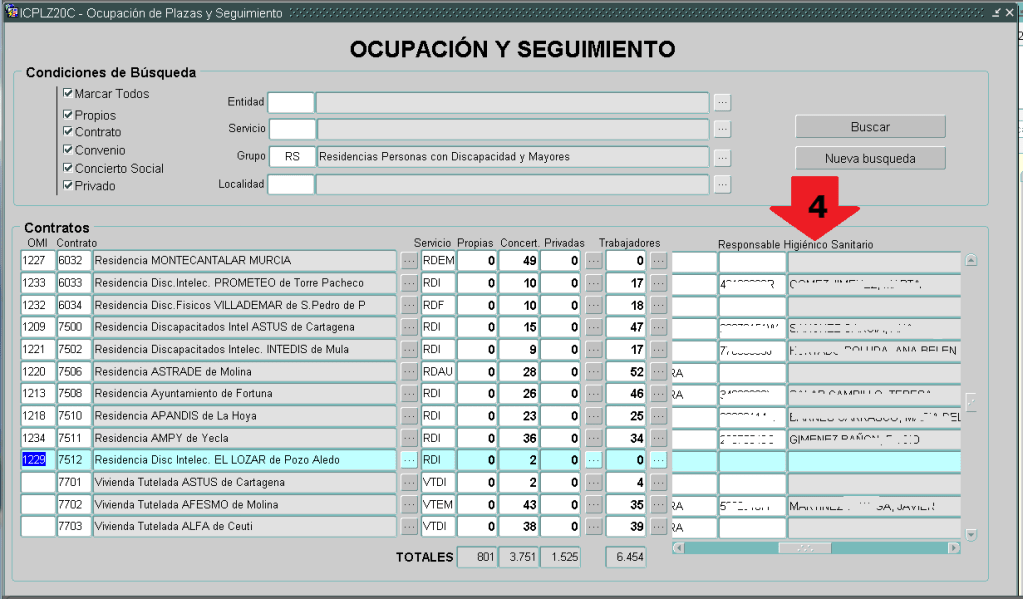The width and height of the screenshot is (1023, 599).
Task: Click ellipsis button beside Vivienda Tutelada ALFA de Ceuti
Action: tap(409, 526)
